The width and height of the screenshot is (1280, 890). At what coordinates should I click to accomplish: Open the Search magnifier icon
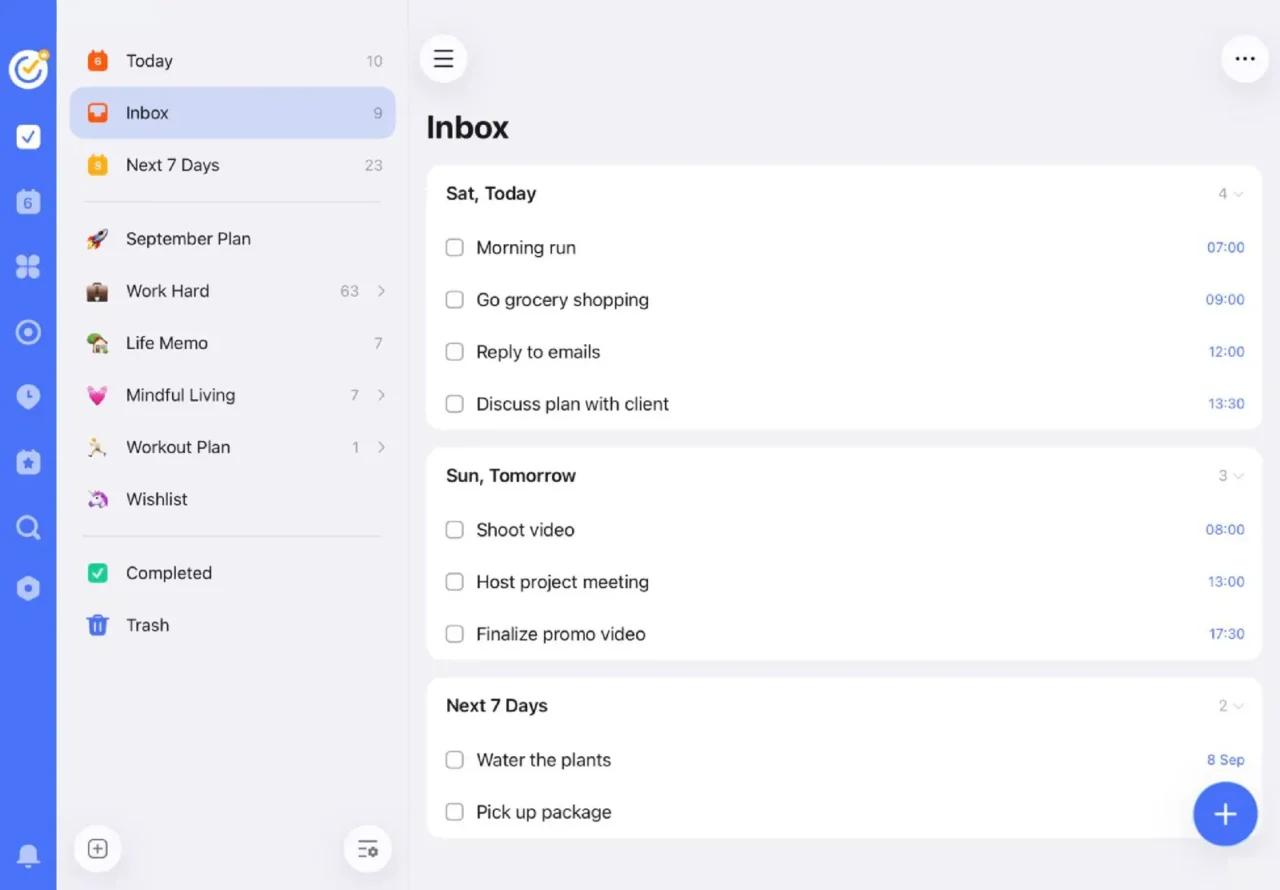[x=28, y=527]
